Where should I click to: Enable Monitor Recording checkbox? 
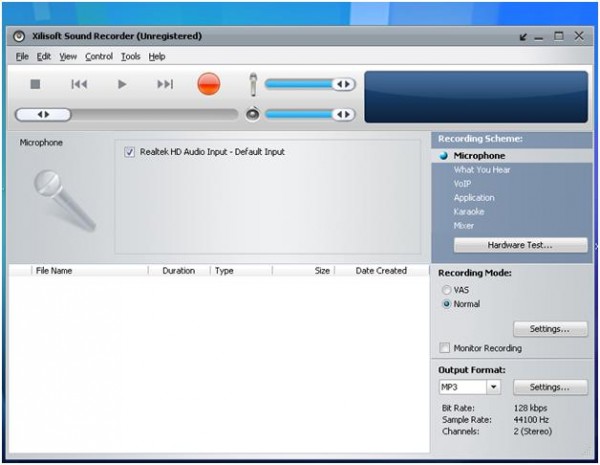[445, 348]
